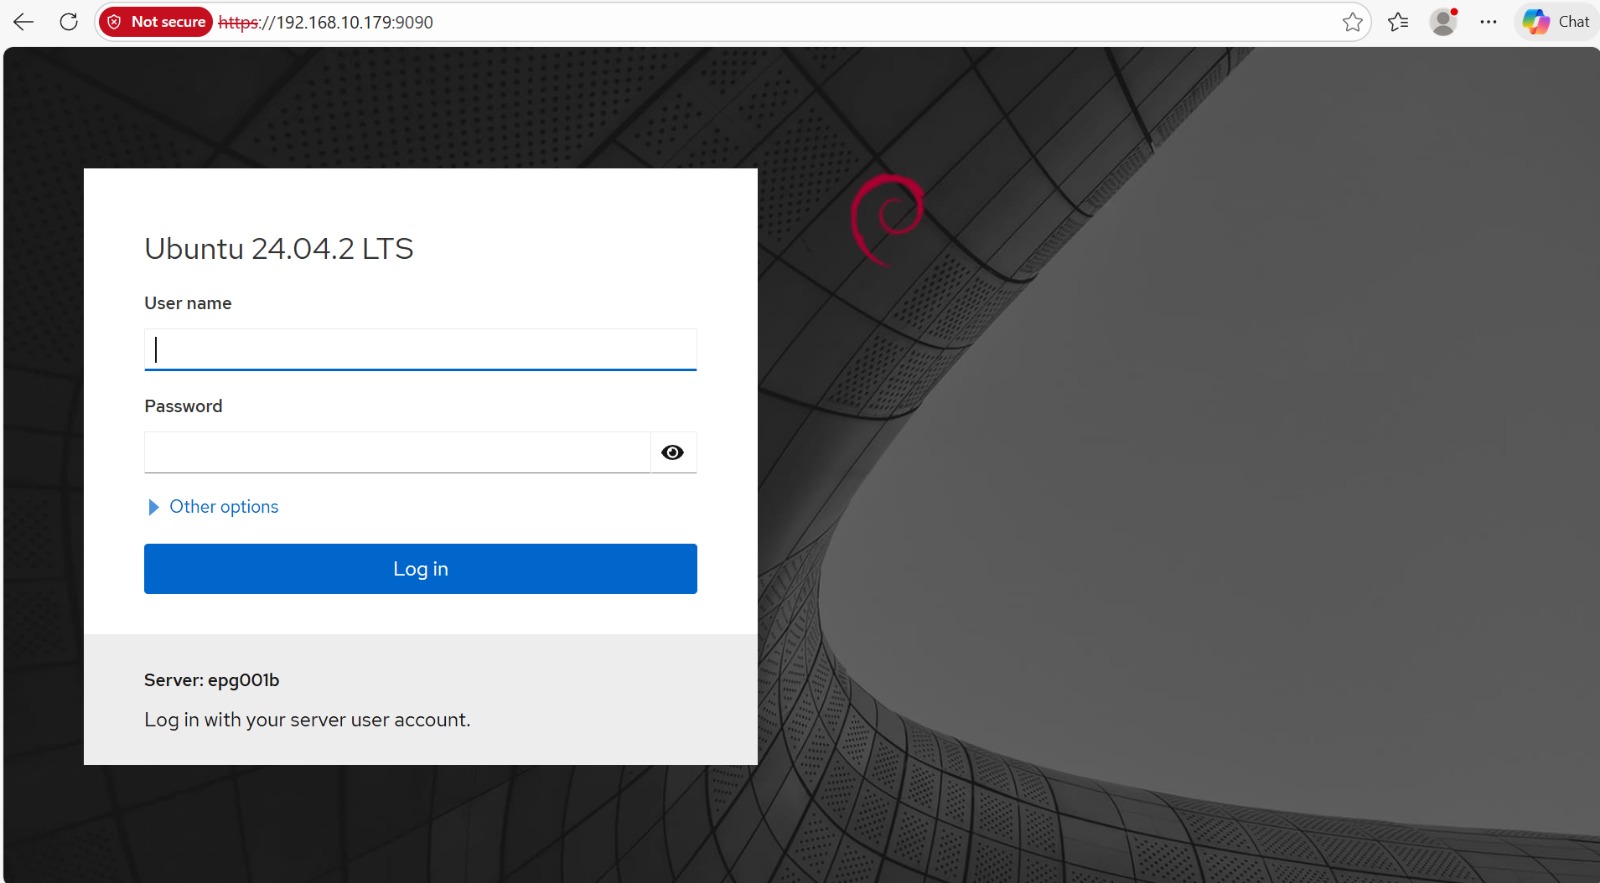Click the User name field label

pos(188,303)
